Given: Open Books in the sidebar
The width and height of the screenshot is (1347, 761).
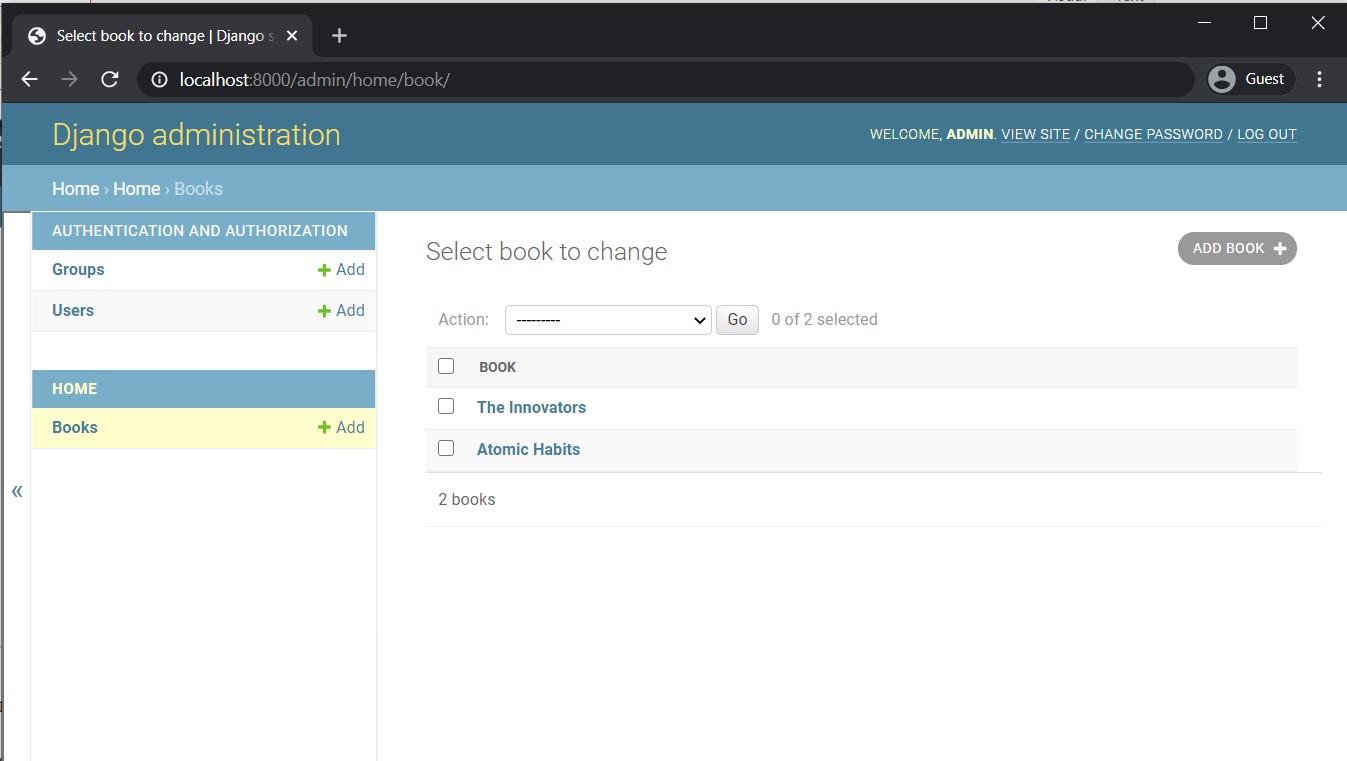Looking at the screenshot, I should pyautogui.click(x=75, y=428).
